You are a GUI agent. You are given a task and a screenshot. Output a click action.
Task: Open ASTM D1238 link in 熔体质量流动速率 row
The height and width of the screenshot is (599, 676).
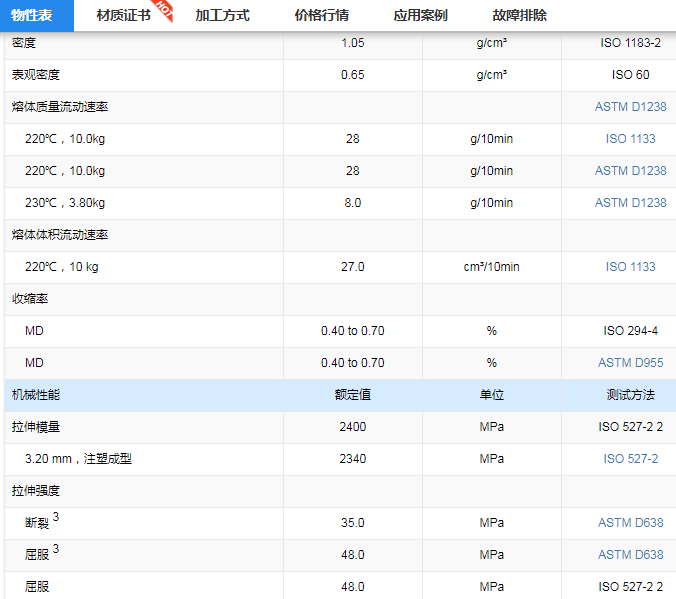coord(630,107)
